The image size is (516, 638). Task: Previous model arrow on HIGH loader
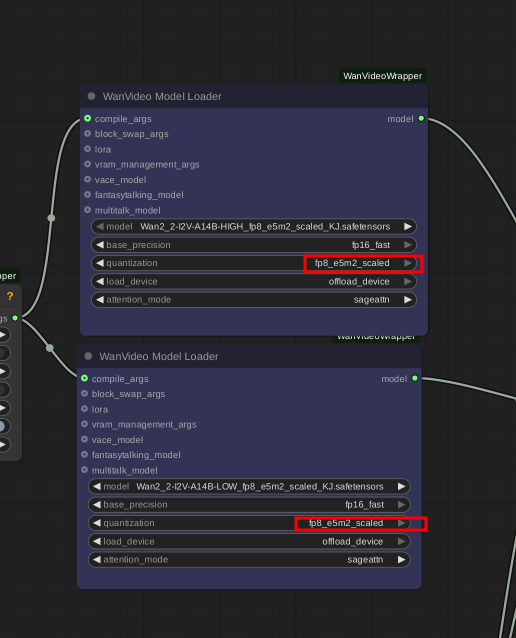point(100,227)
